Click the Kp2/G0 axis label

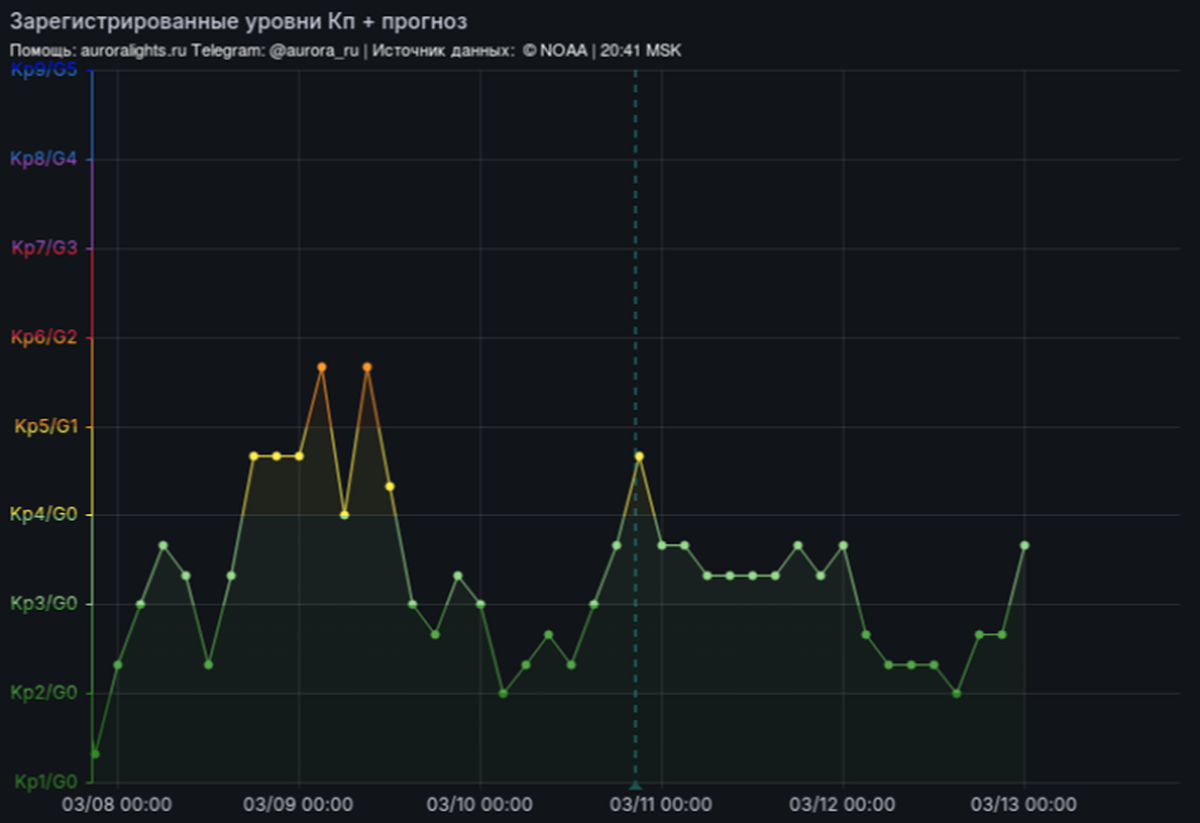[x=44, y=693]
